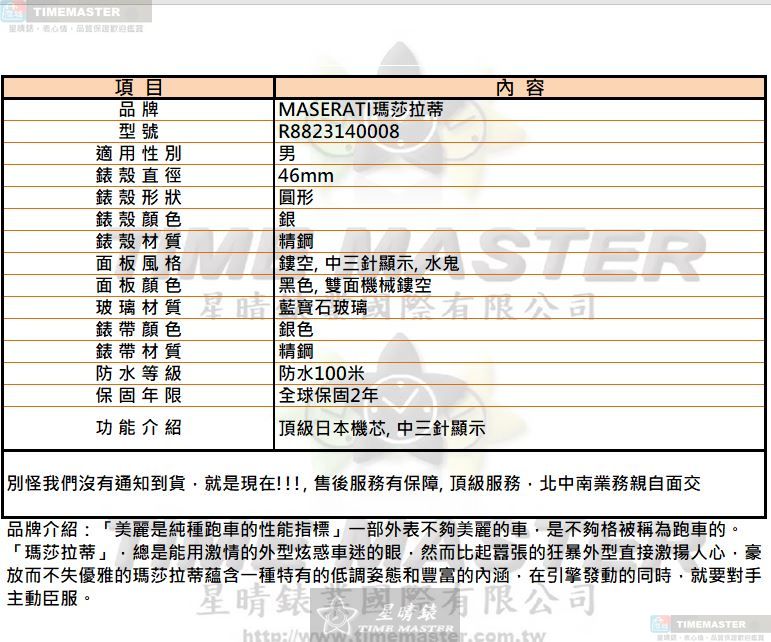Click the 防水100米 value
Image resolution: width=771 pixels, height=642 pixels.
322,374
